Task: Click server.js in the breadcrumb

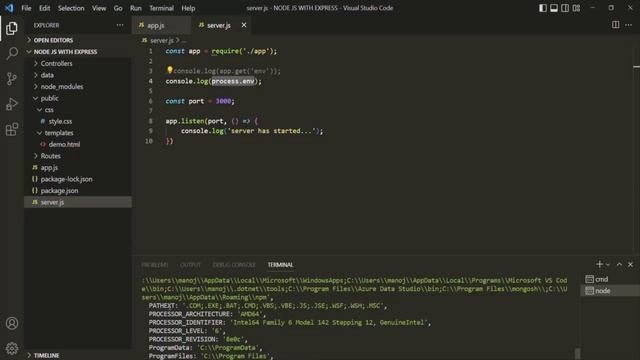Action: coord(162,40)
